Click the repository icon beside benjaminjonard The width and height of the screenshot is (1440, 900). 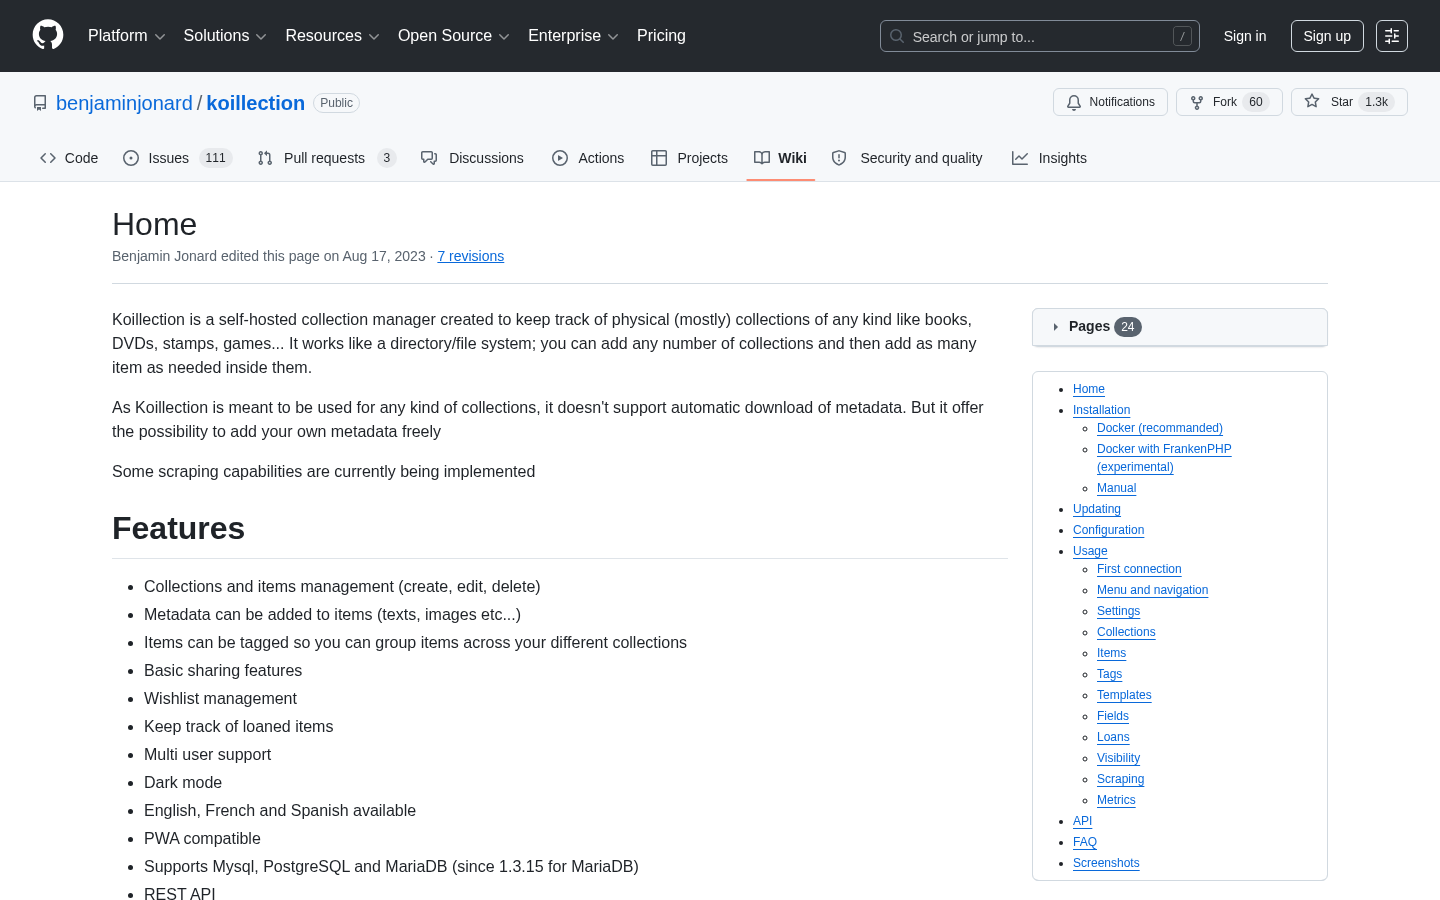point(40,103)
